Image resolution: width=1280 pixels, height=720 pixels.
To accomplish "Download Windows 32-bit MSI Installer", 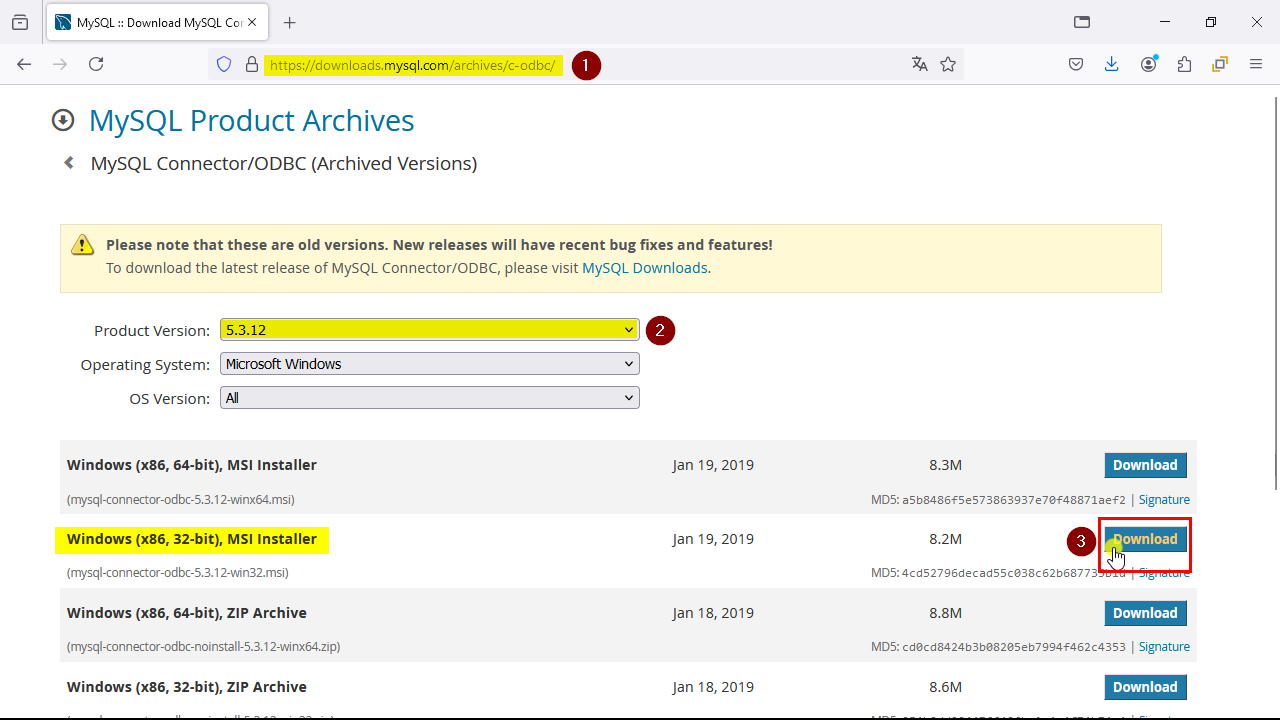I will coord(1145,539).
